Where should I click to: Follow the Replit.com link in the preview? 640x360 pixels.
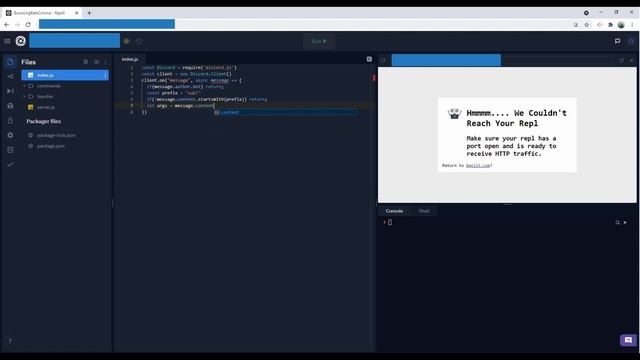point(478,165)
